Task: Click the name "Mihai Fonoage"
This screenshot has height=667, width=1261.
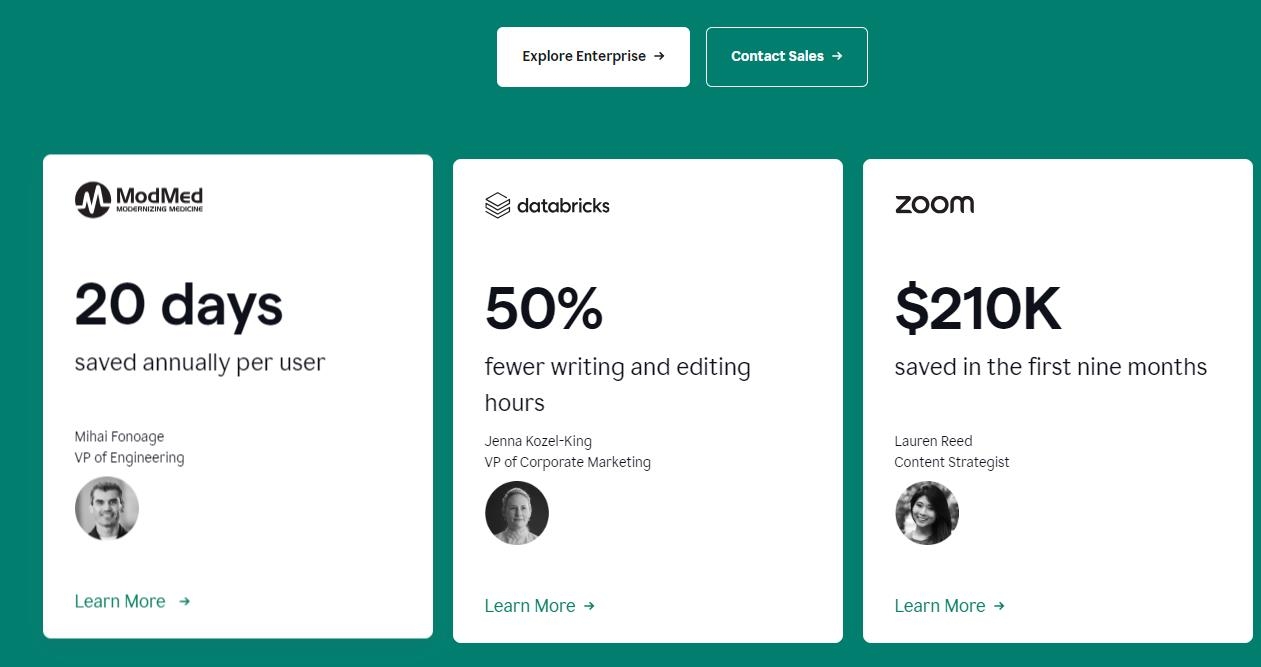Action: coord(119,436)
